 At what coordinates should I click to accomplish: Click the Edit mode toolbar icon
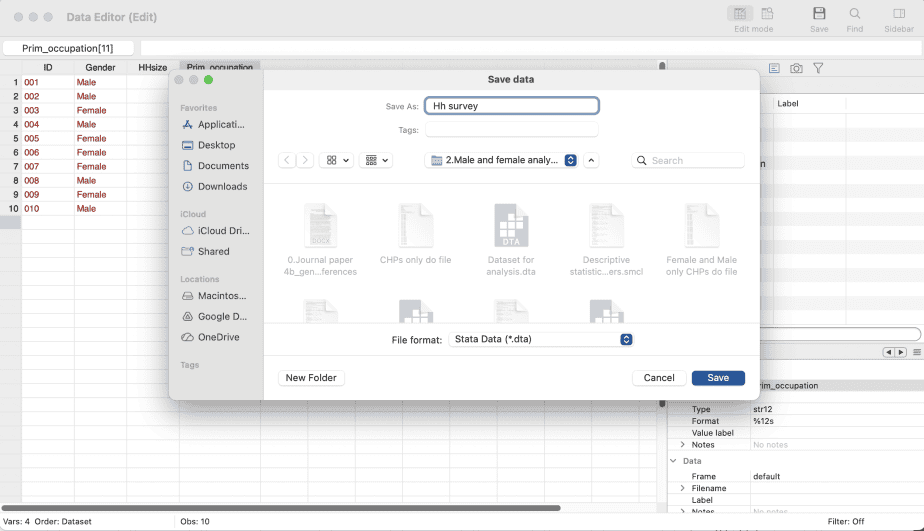(x=740, y=14)
